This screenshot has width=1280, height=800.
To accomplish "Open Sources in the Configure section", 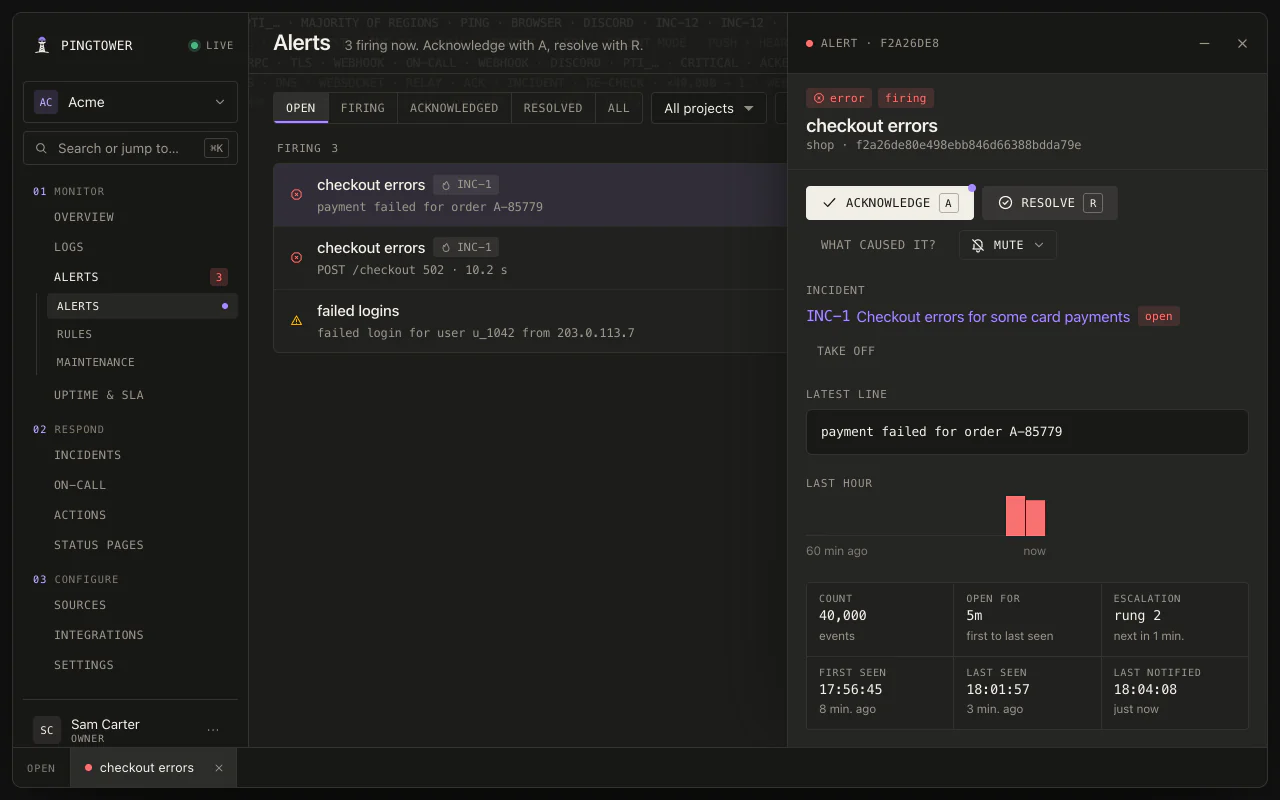I will [80, 605].
